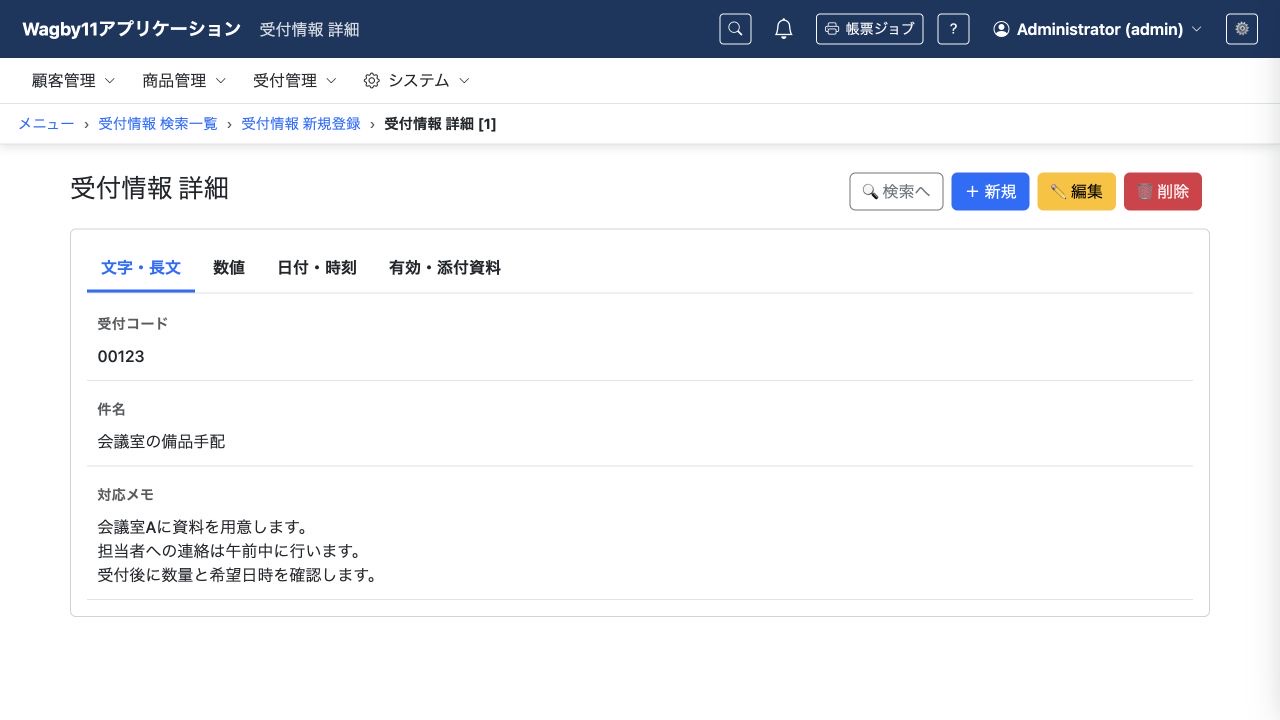1280x720 pixels.
Task: Switch to the 有効・添付資料 tab
Action: pos(445,268)
